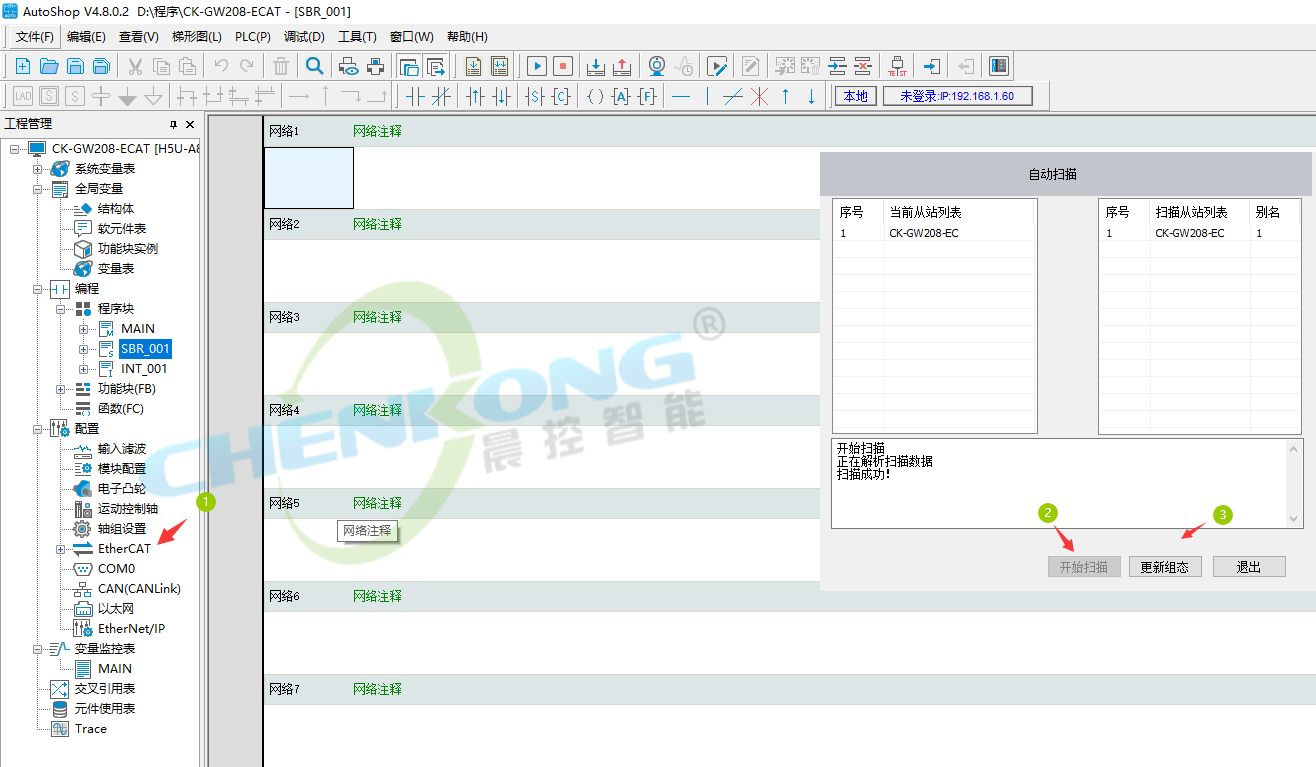The image size is (1316, 767).
Task: Insert a normally closed contact
Action: coord(441,96)
